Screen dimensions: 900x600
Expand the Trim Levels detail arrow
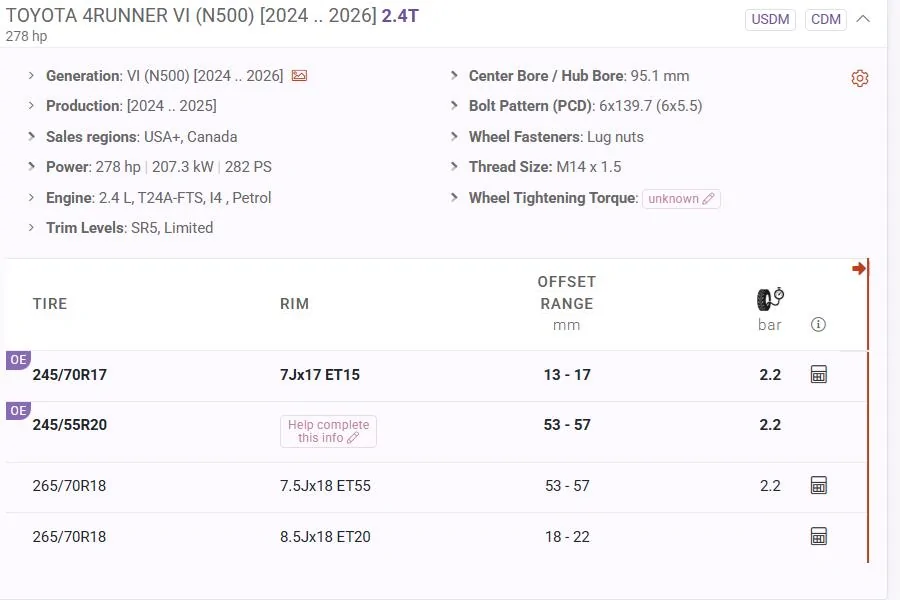coord(32,228)
